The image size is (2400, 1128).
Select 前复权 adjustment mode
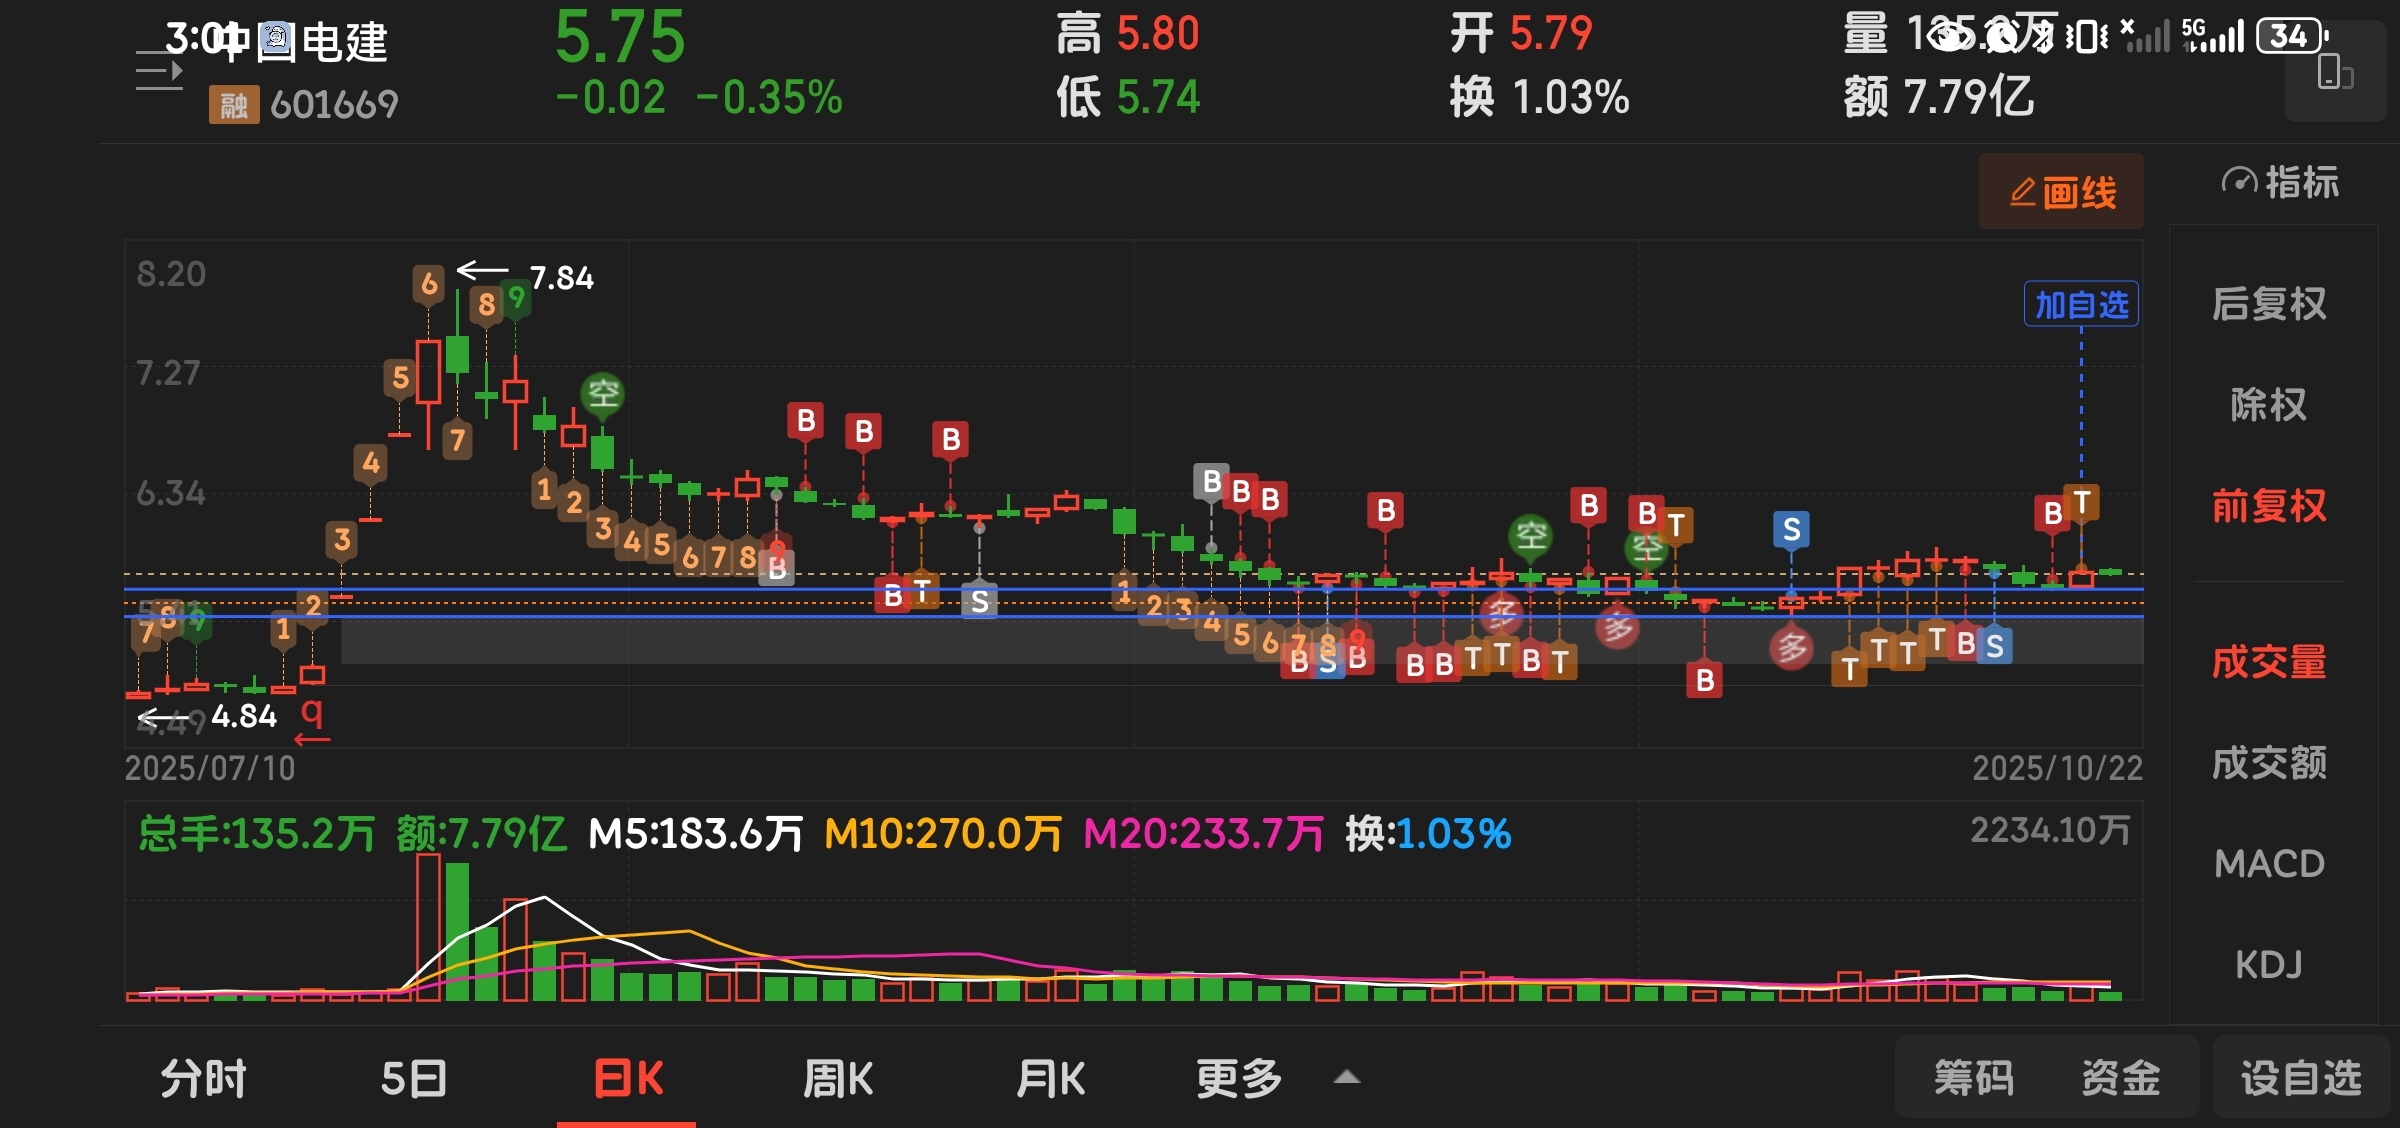2268,506
